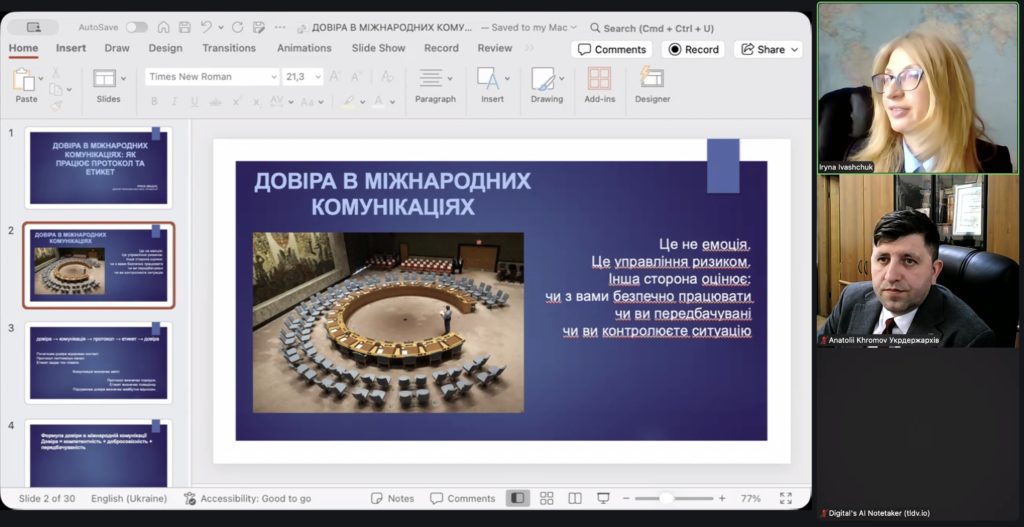The height and width of the screenshot is (527, 1024).
Task: Toggle Normal view button in status bar
Action: 517,498
